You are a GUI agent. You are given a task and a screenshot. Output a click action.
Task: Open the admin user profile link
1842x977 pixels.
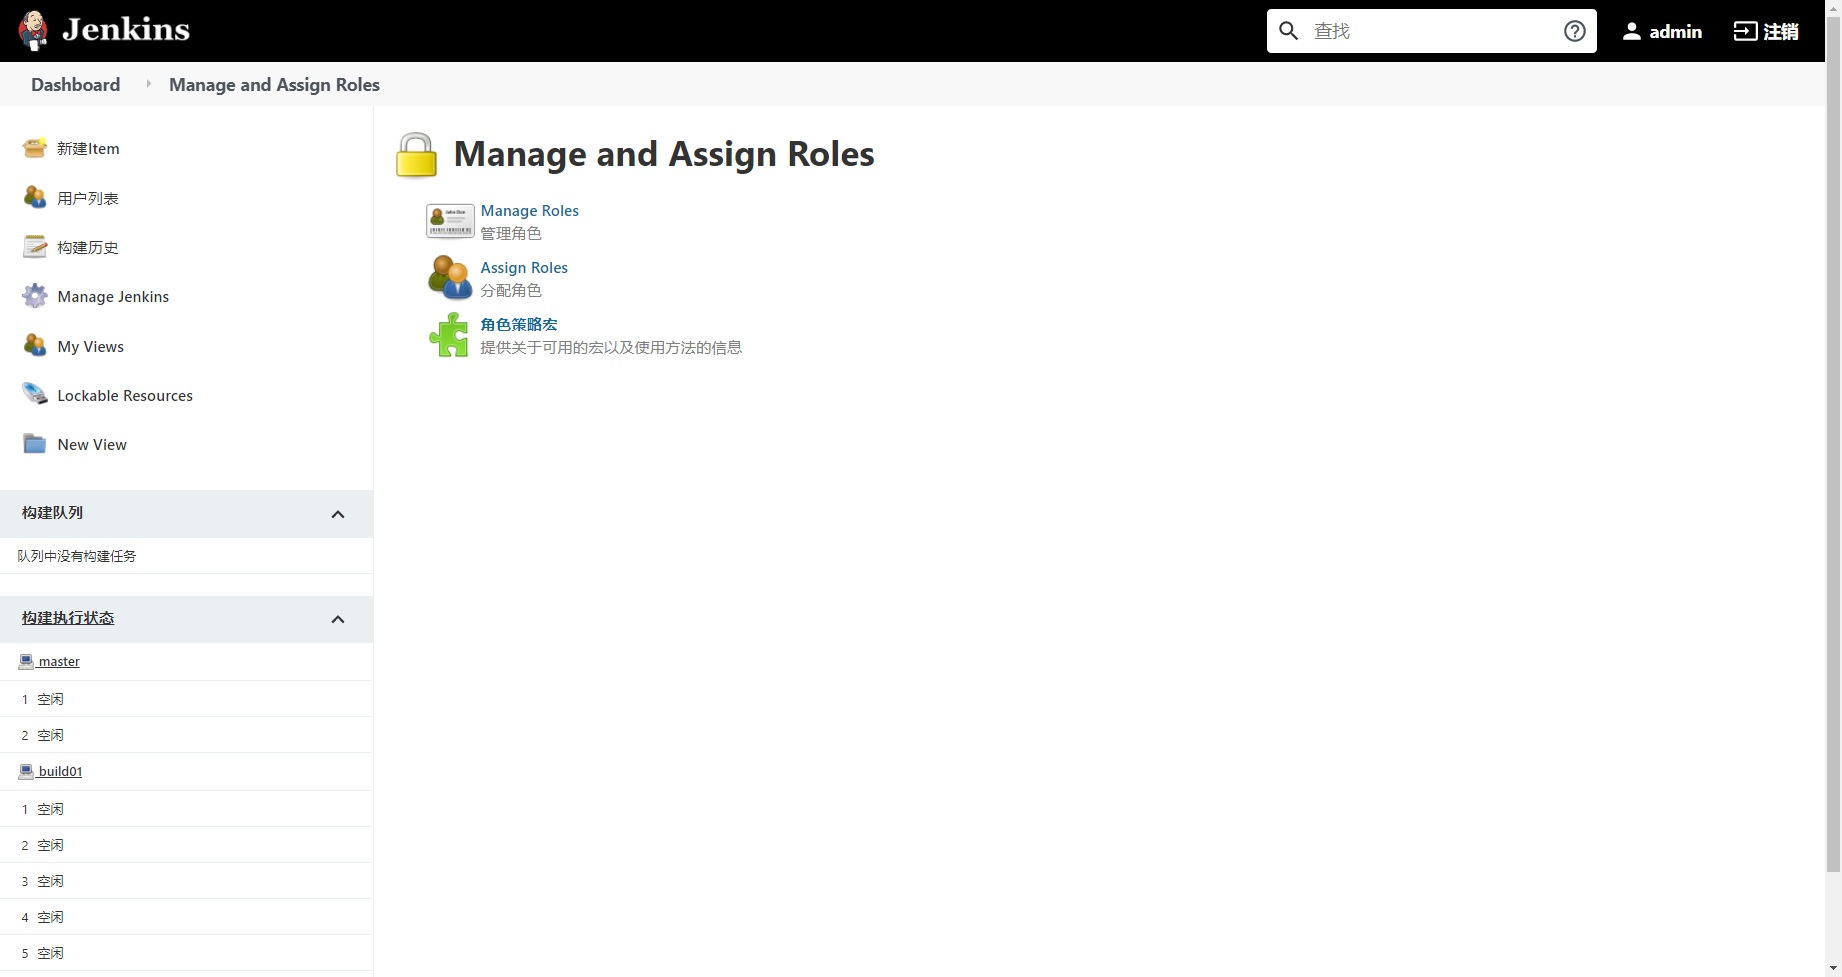coord(1675,31)
